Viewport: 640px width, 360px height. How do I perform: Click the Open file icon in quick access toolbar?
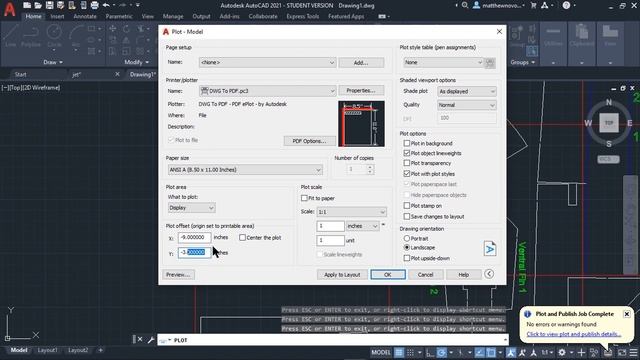pyautogui.click(x=38, y=5)
